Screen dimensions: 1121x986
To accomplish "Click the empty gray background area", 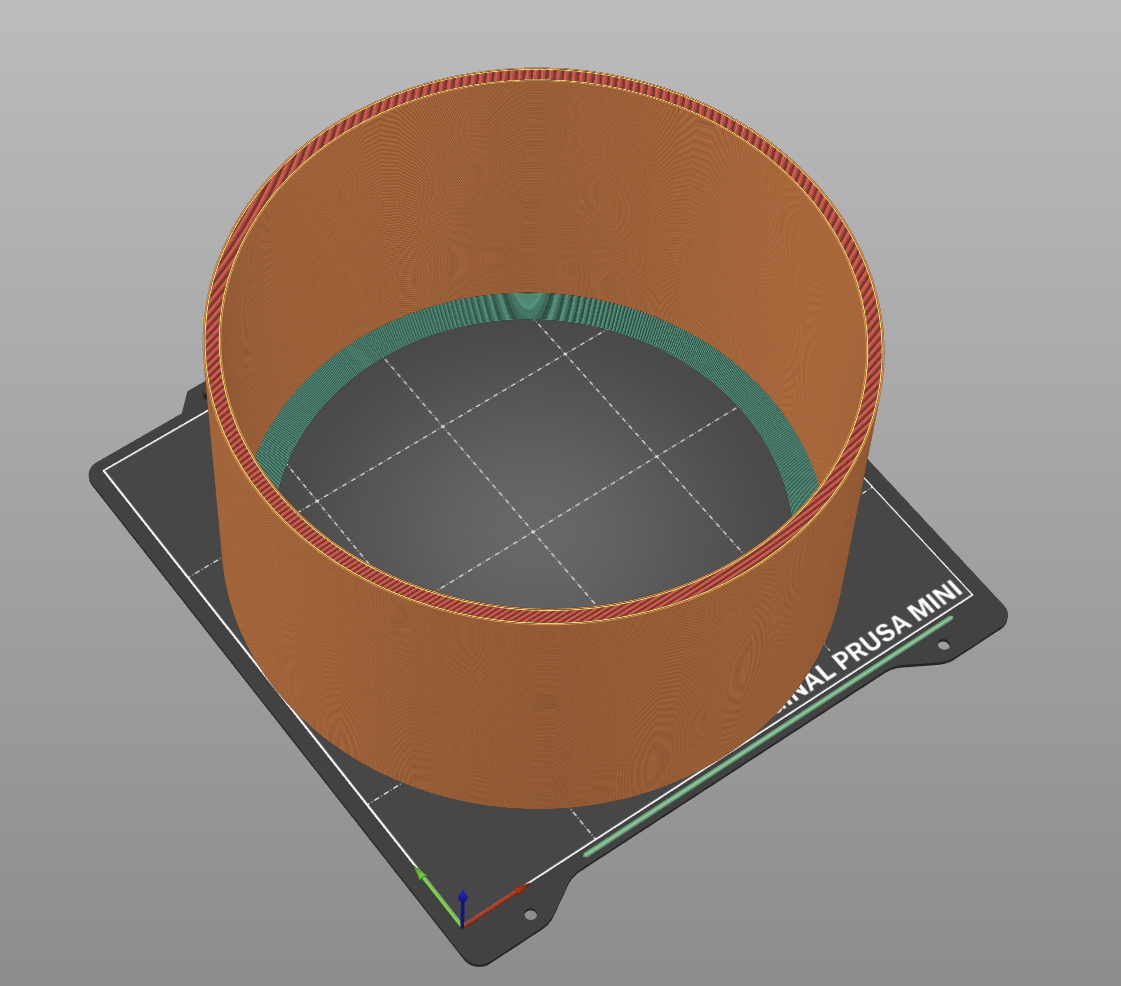I will [107, 179].
